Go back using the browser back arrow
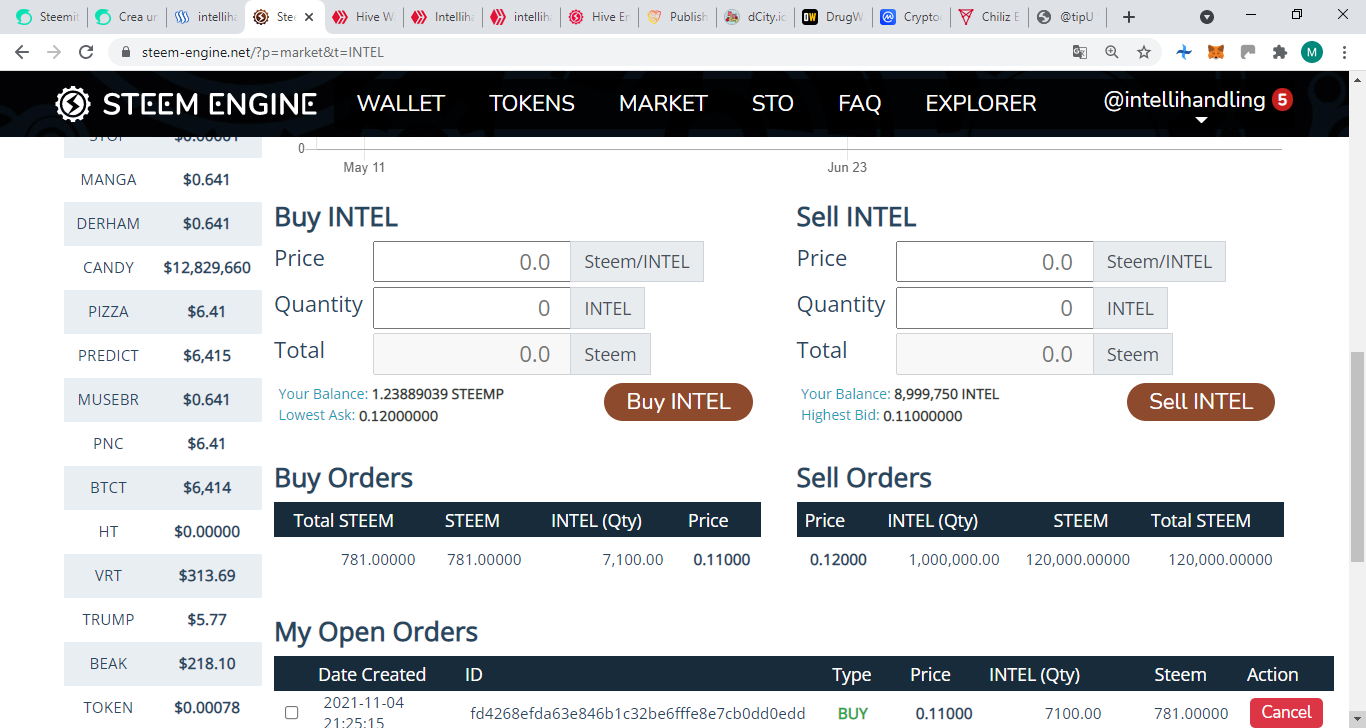This screenshot has width=1366, height=728. point(23,52)
